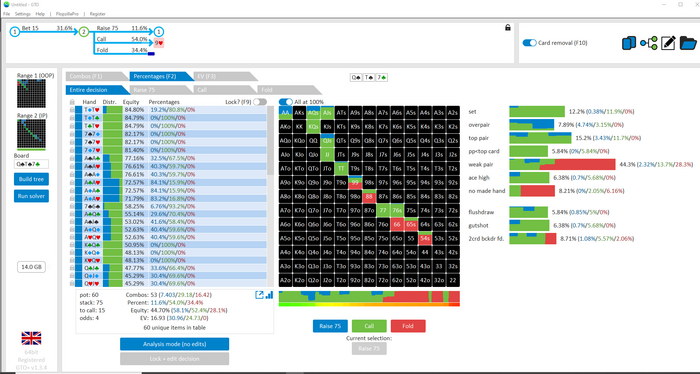
Task: Click the Lock + edit decision button
Action: [175, 359]
